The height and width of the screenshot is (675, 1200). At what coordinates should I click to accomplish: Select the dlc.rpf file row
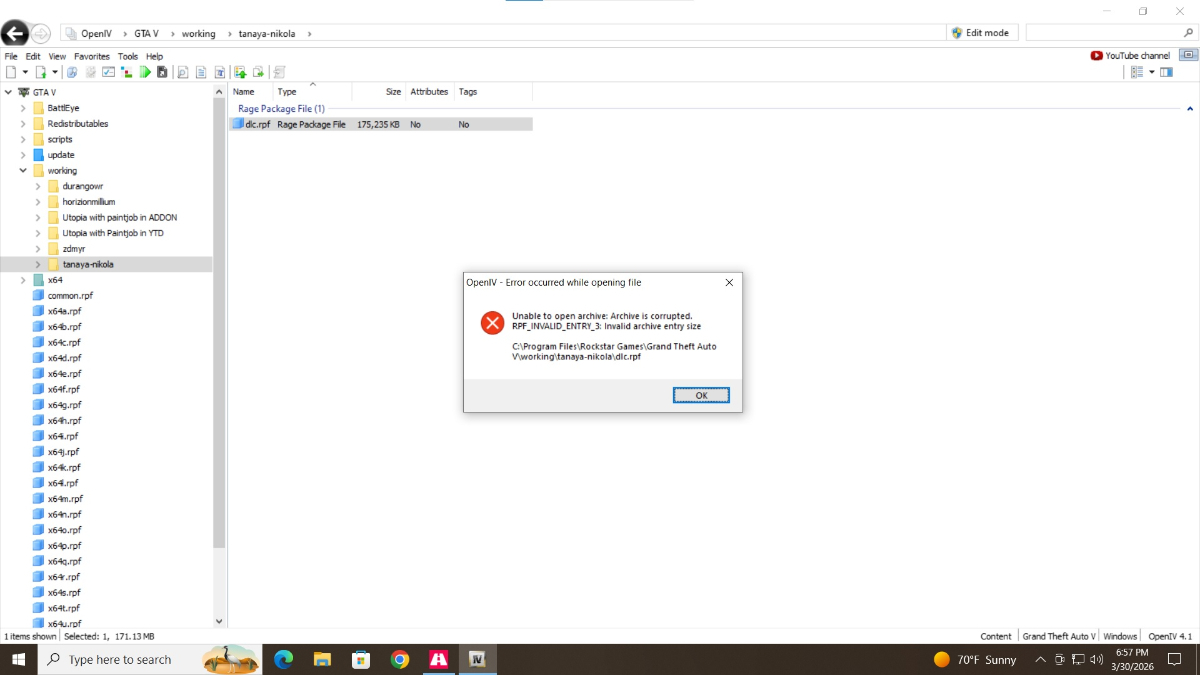pos(380,125)
